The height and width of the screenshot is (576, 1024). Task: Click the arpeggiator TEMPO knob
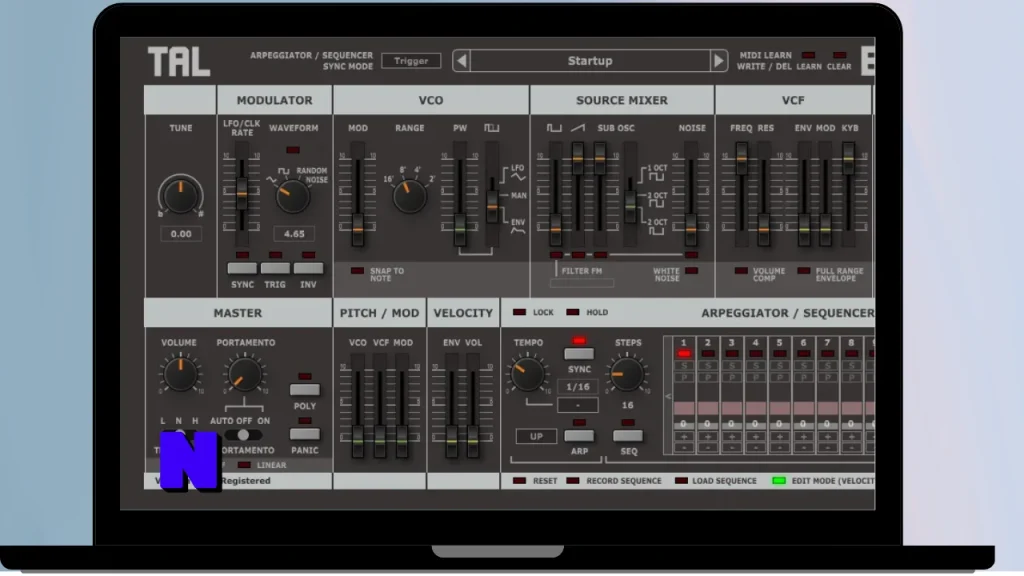(x=528, y=374)
